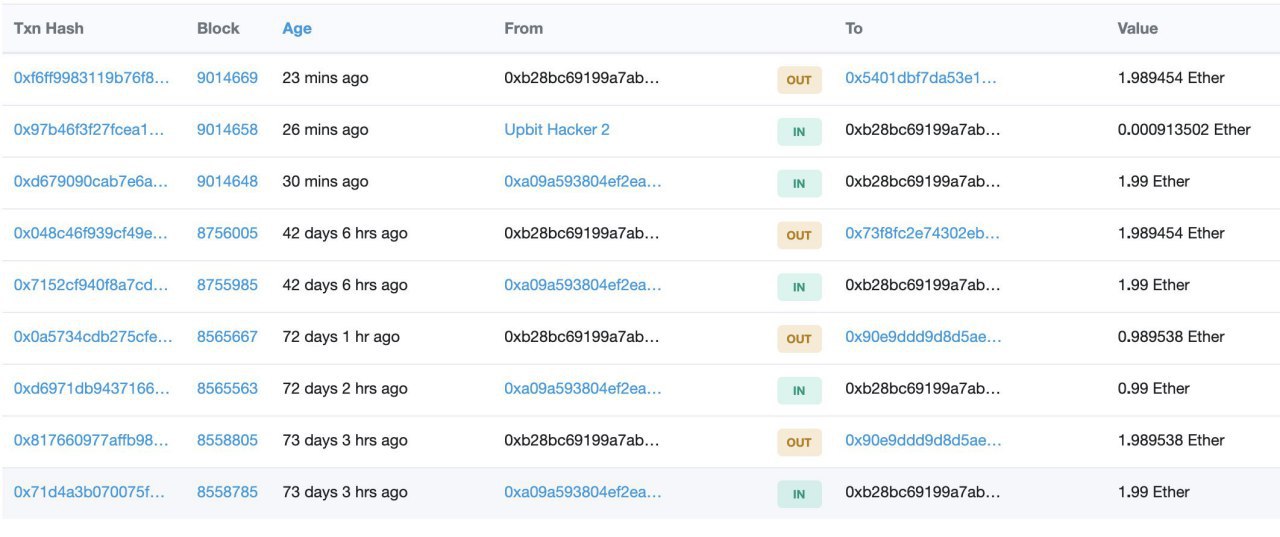Viewport: 1280px width, 537px height.
Task: Click the OUT badge in block 8558805 row
Action: (799, 442)
